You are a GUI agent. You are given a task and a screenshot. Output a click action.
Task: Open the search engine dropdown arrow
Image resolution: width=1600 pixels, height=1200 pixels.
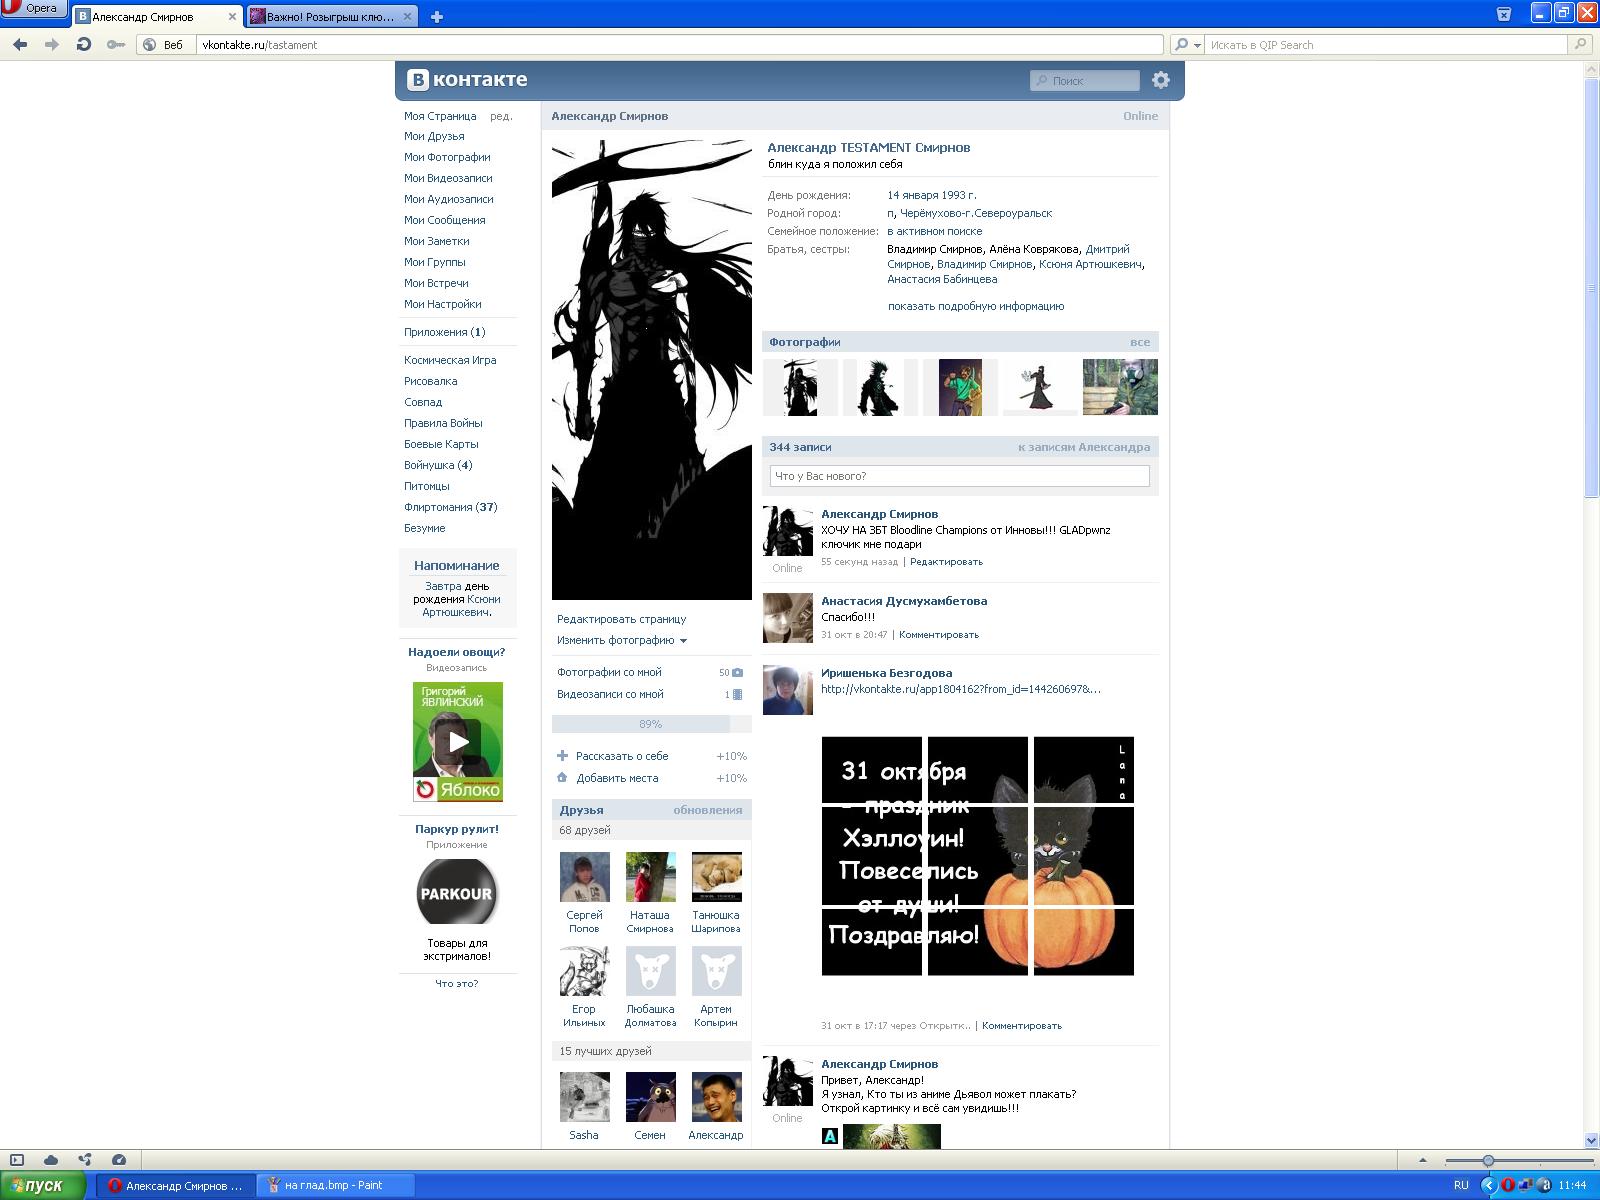[1195, 45]
